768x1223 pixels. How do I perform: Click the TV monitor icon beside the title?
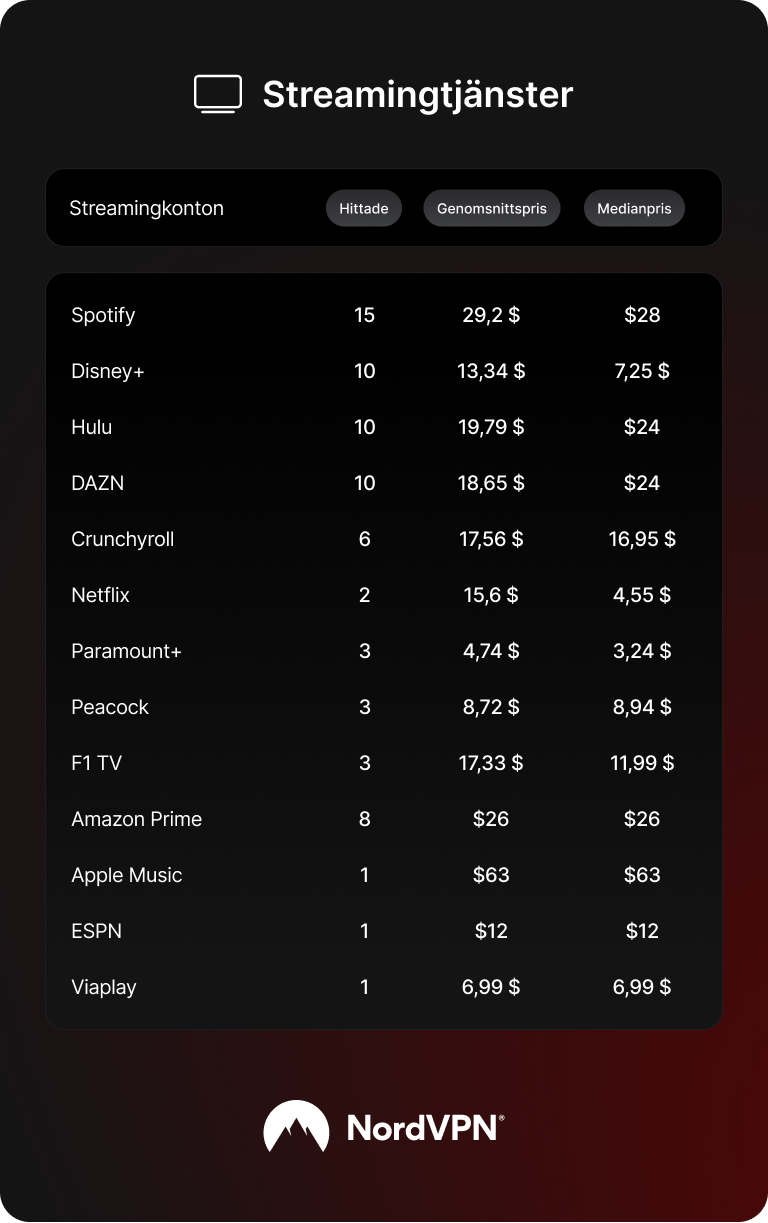coord(217,95)
